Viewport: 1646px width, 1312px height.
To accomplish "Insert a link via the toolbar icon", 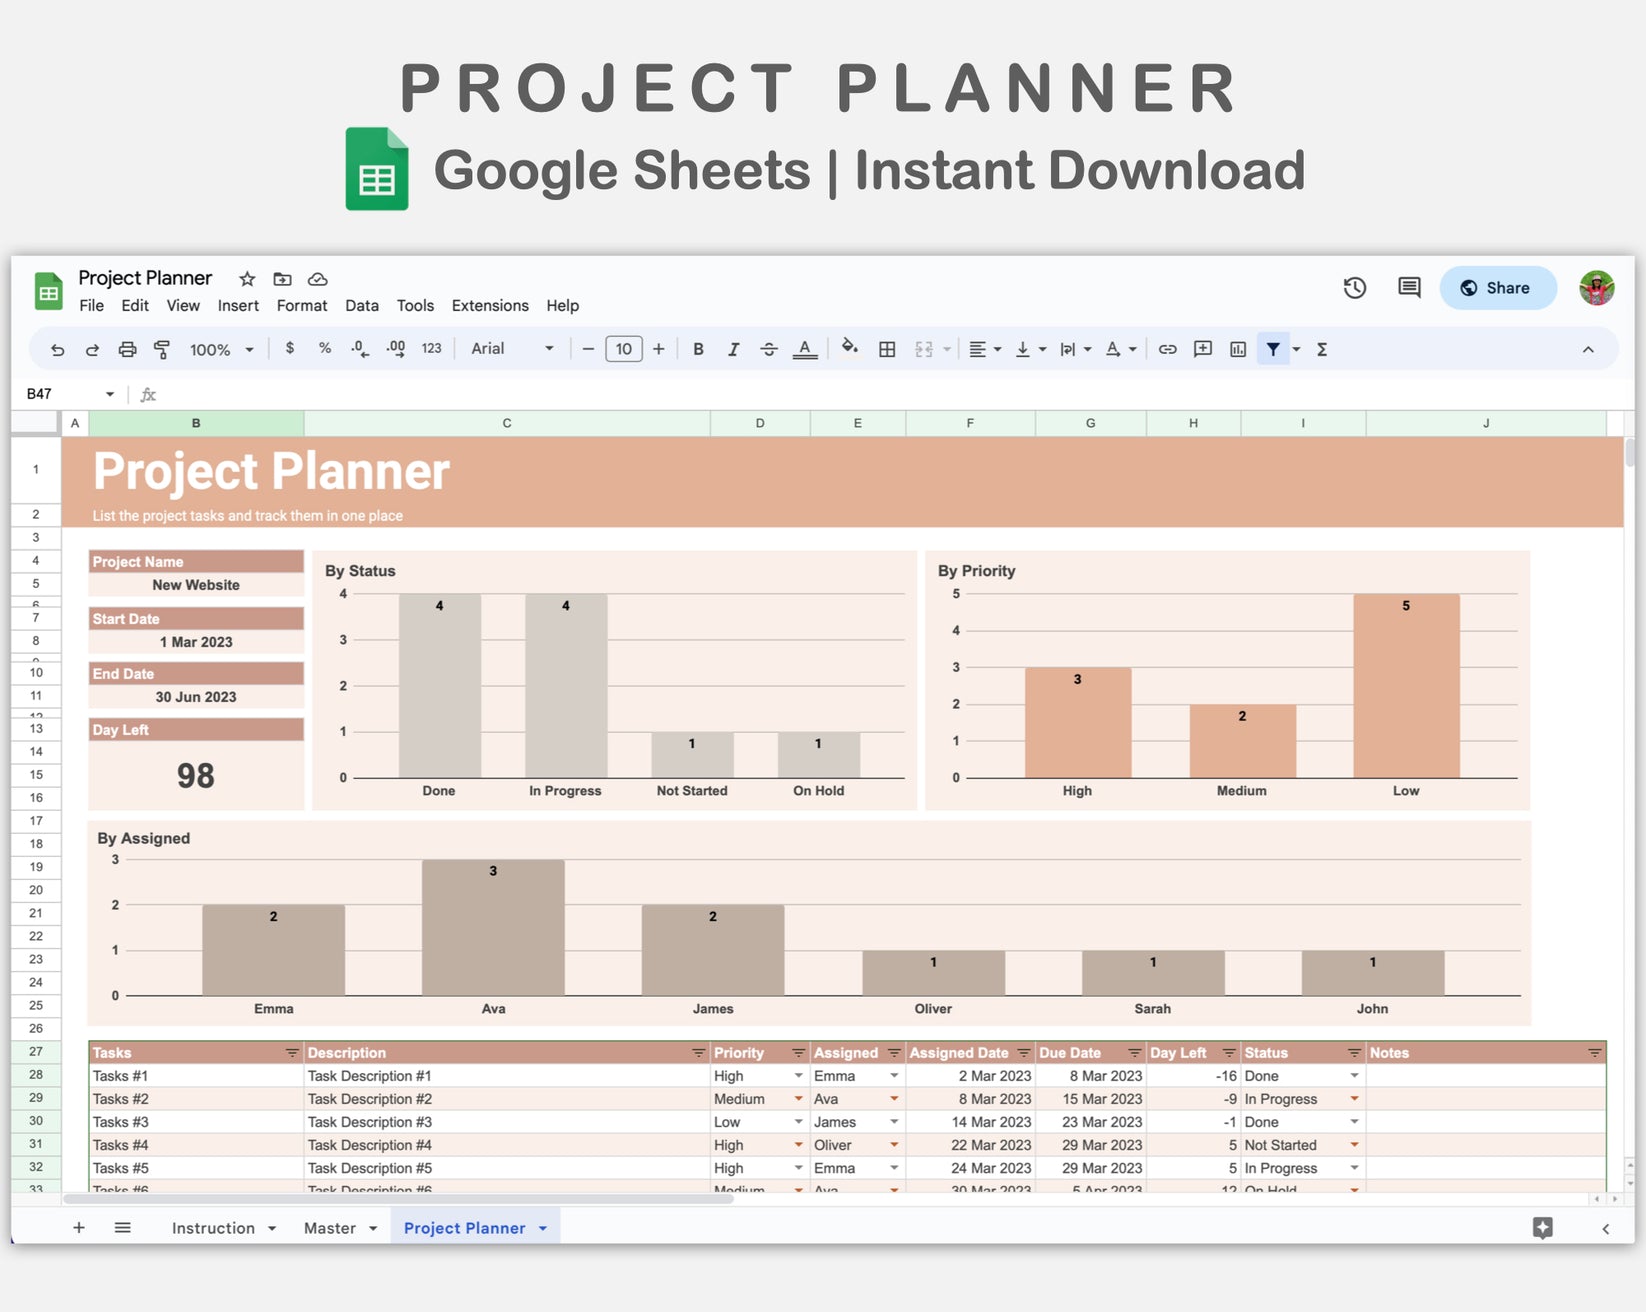I will 1166,349.
